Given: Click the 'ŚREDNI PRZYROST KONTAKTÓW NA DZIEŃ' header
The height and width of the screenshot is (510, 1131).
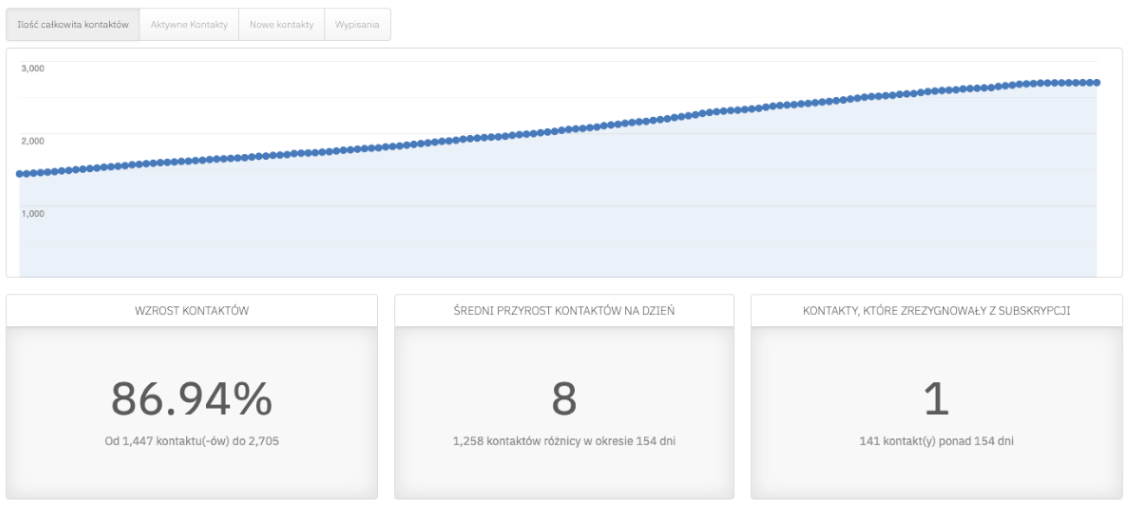Looking at the screenshot, I should 564,311.
